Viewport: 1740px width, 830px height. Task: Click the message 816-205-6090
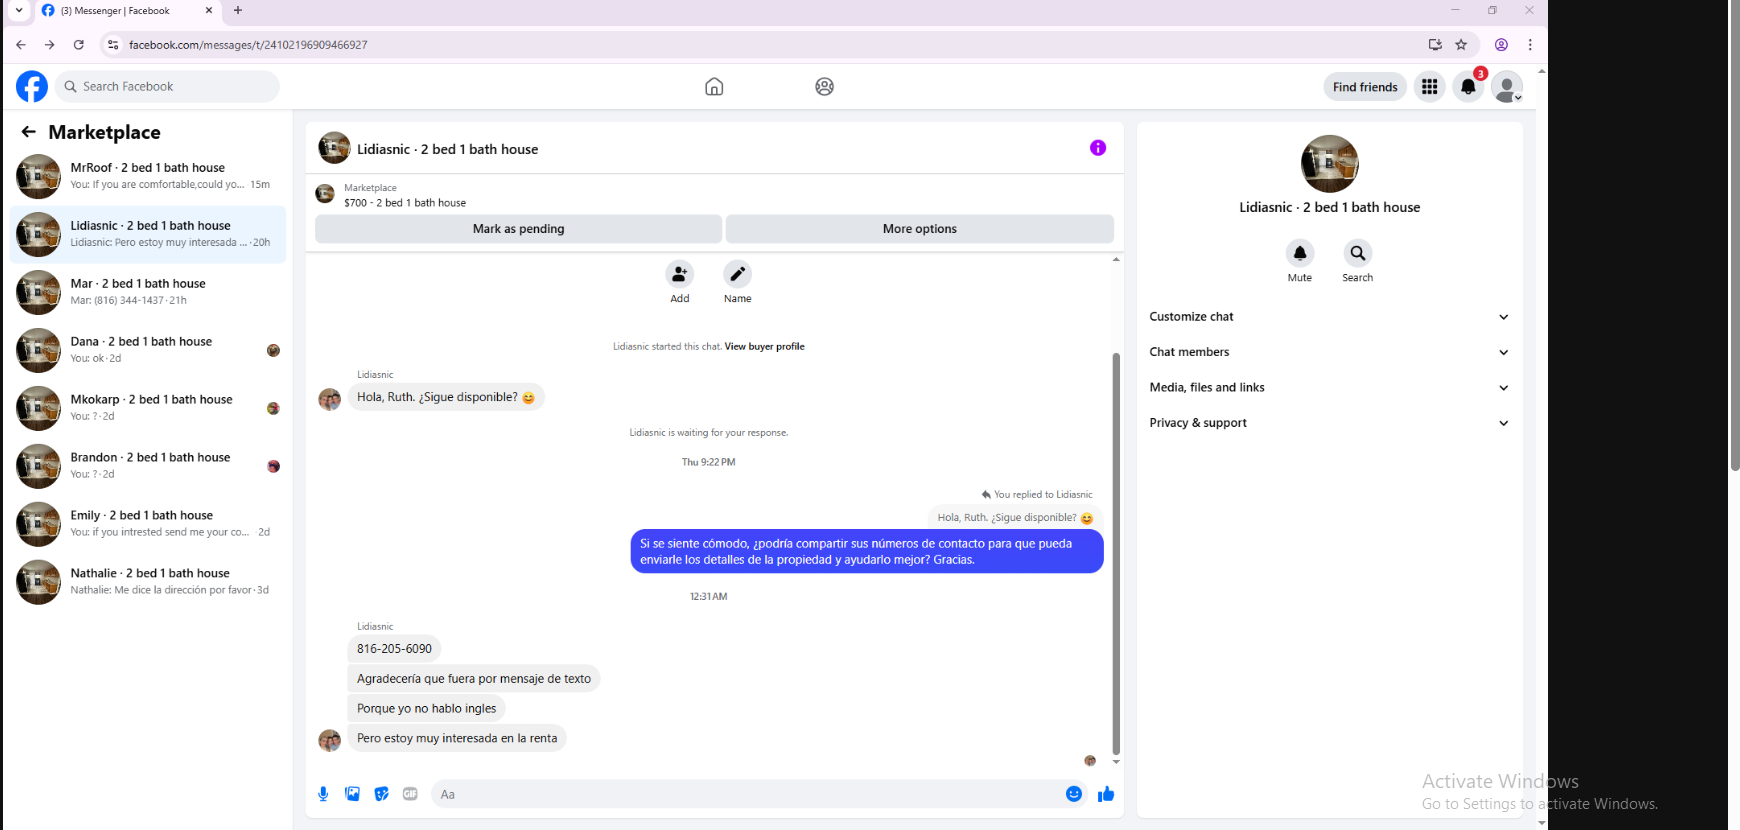394,649
